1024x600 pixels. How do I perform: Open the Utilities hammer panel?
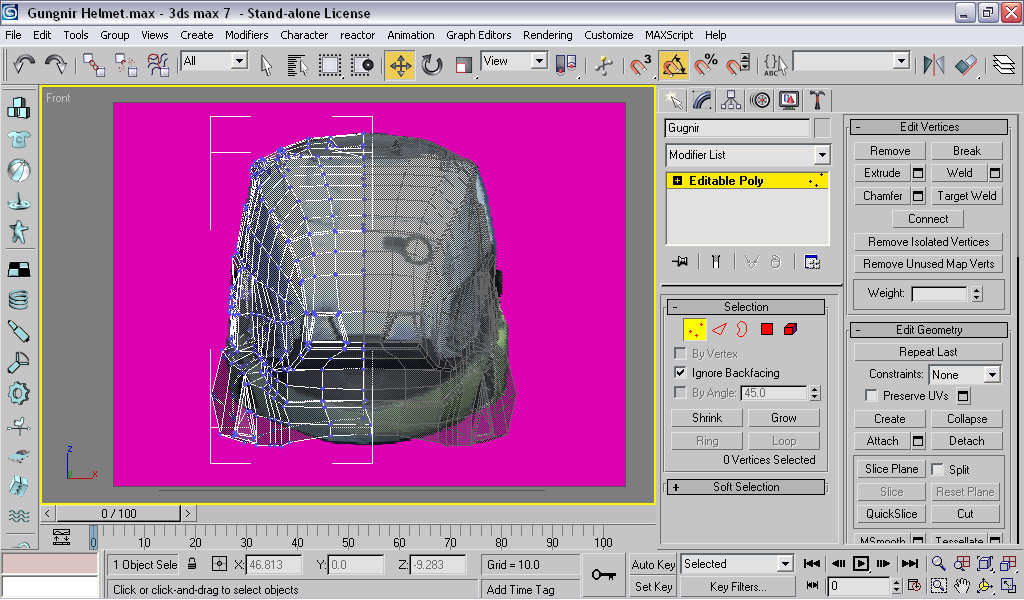(x=817, y=100)
